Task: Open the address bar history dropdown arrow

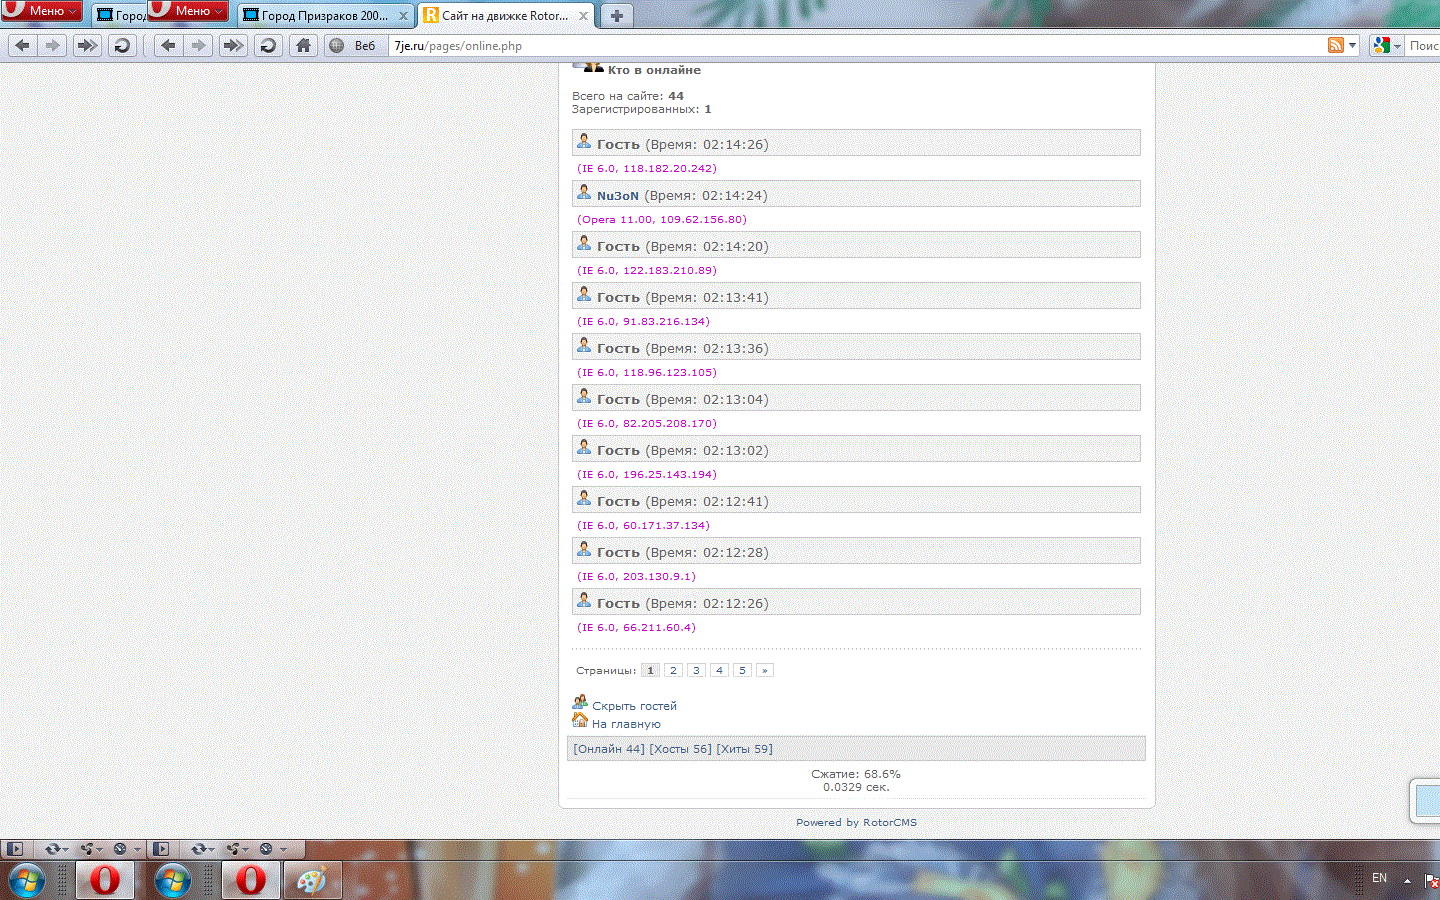Action: tap(1353, 45)
